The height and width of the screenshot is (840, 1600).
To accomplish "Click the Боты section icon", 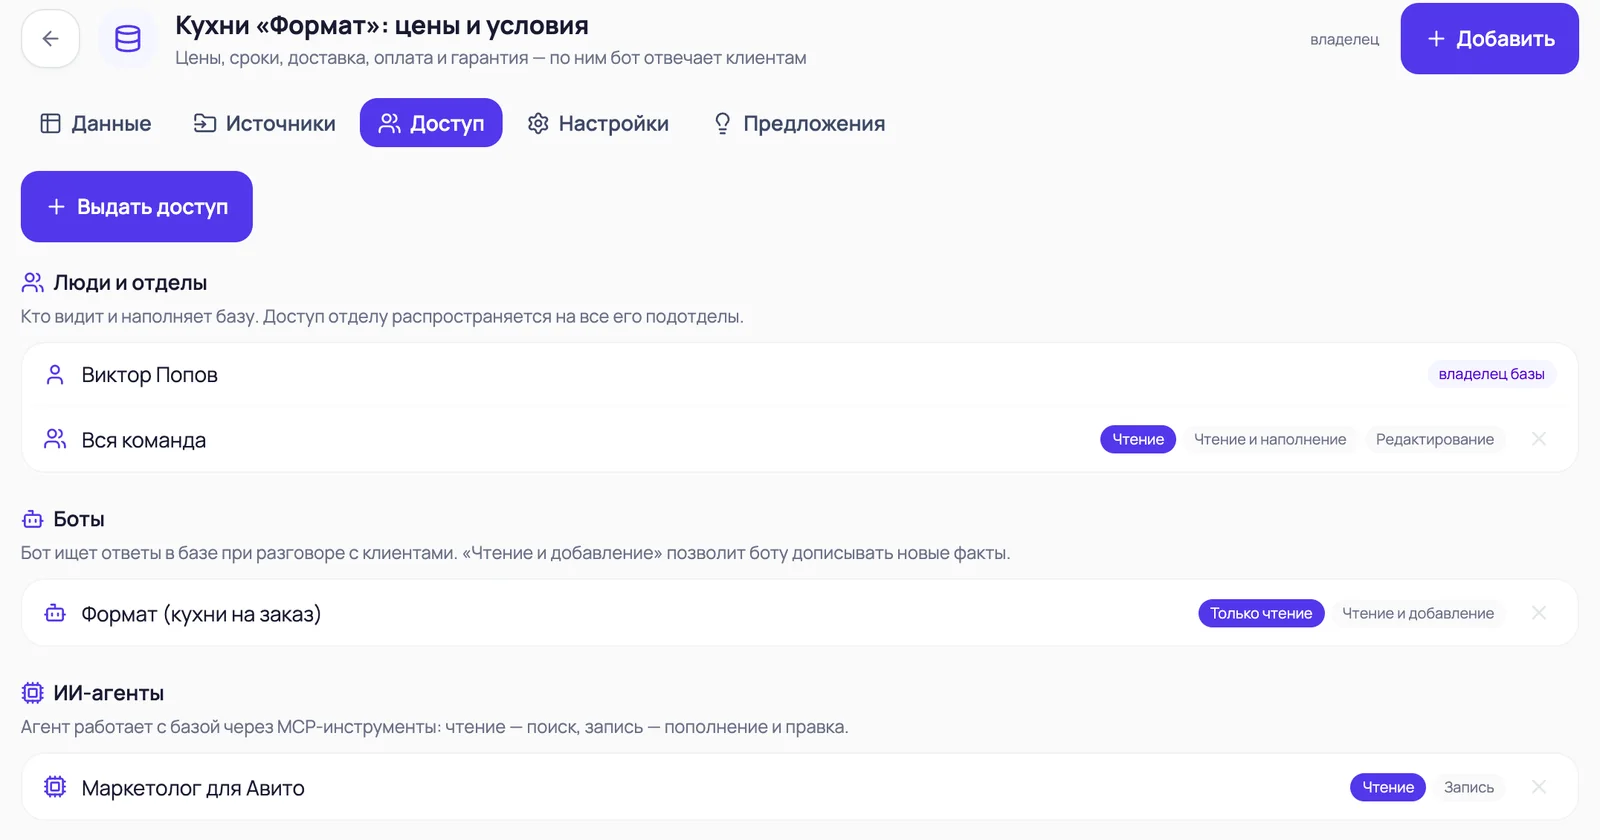I will [x=33, y=519].
